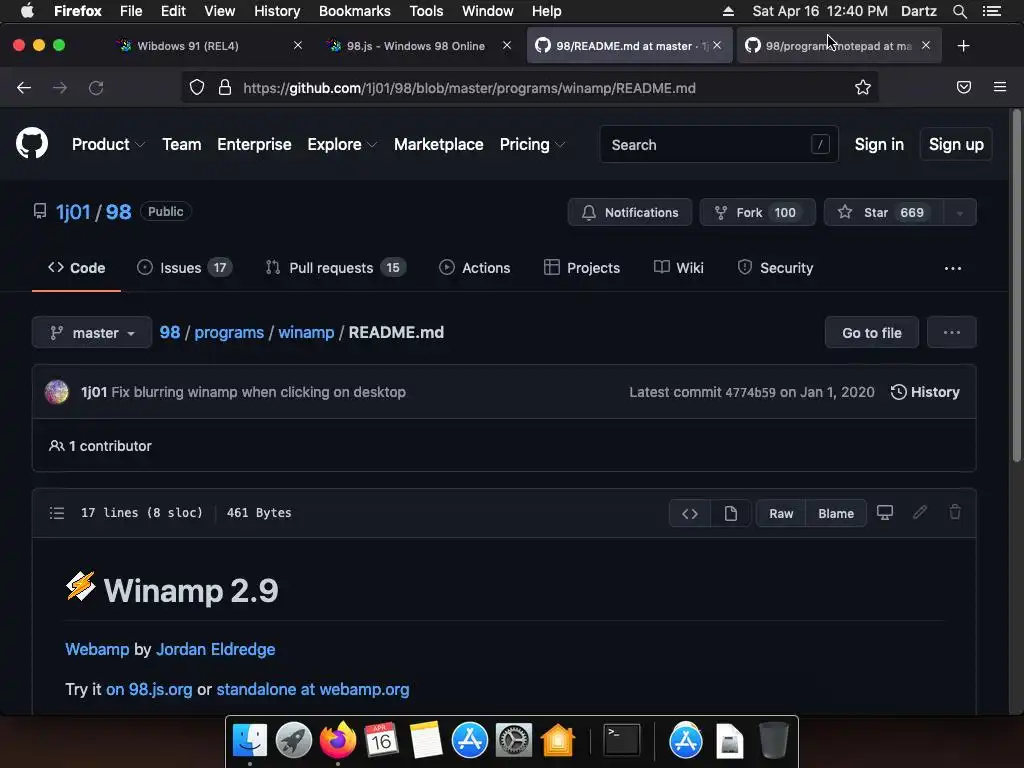1024x768 pixels.
Task: Close the 98/programs notepad browser tab
Action: (925, 46)
